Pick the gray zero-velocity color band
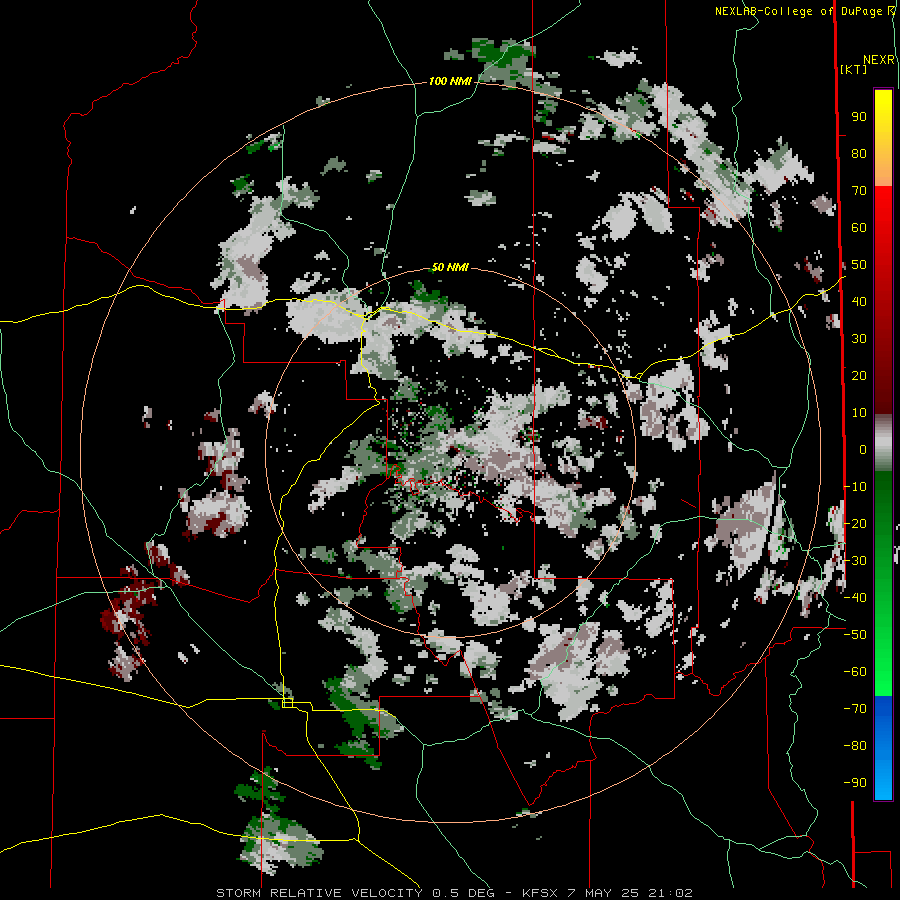 click(x=883, y=443)
